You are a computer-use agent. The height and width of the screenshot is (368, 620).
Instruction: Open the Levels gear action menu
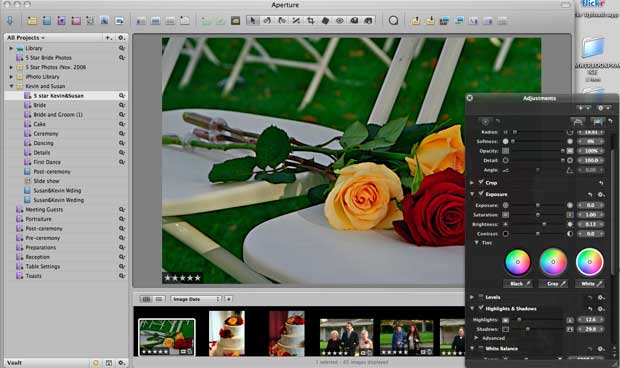[601, 297]
